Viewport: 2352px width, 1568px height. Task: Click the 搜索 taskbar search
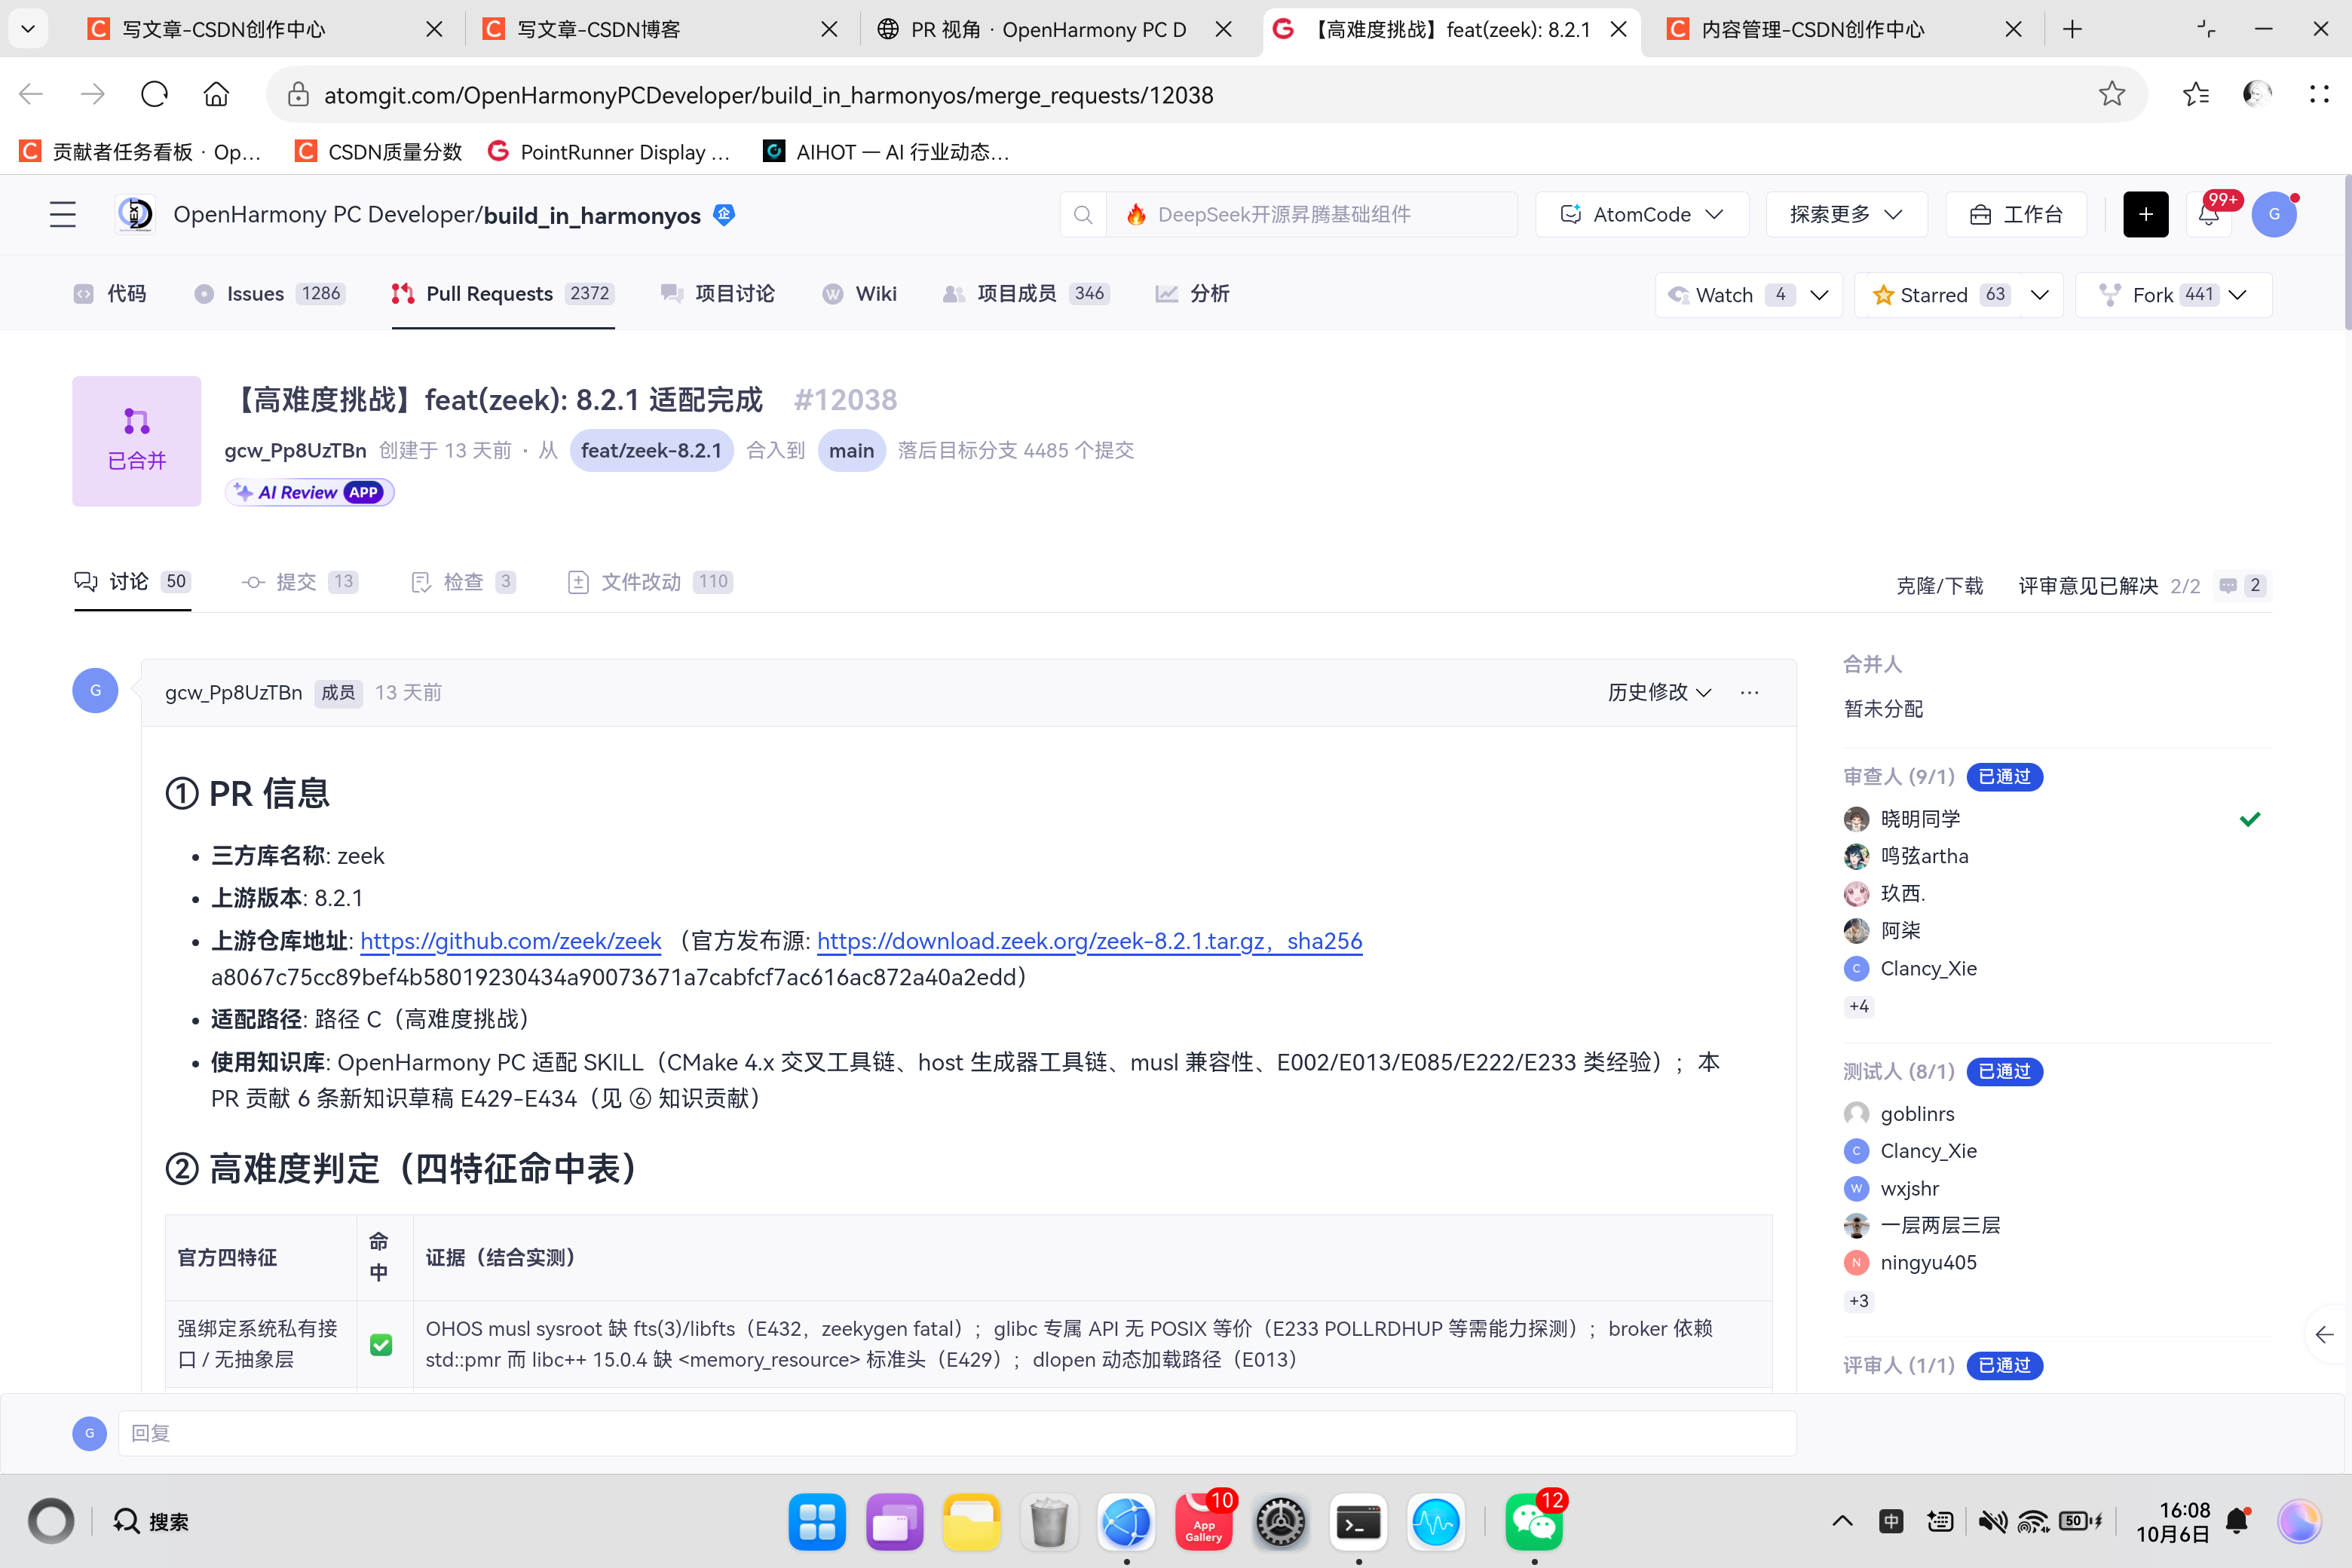tap(151, 1522)
